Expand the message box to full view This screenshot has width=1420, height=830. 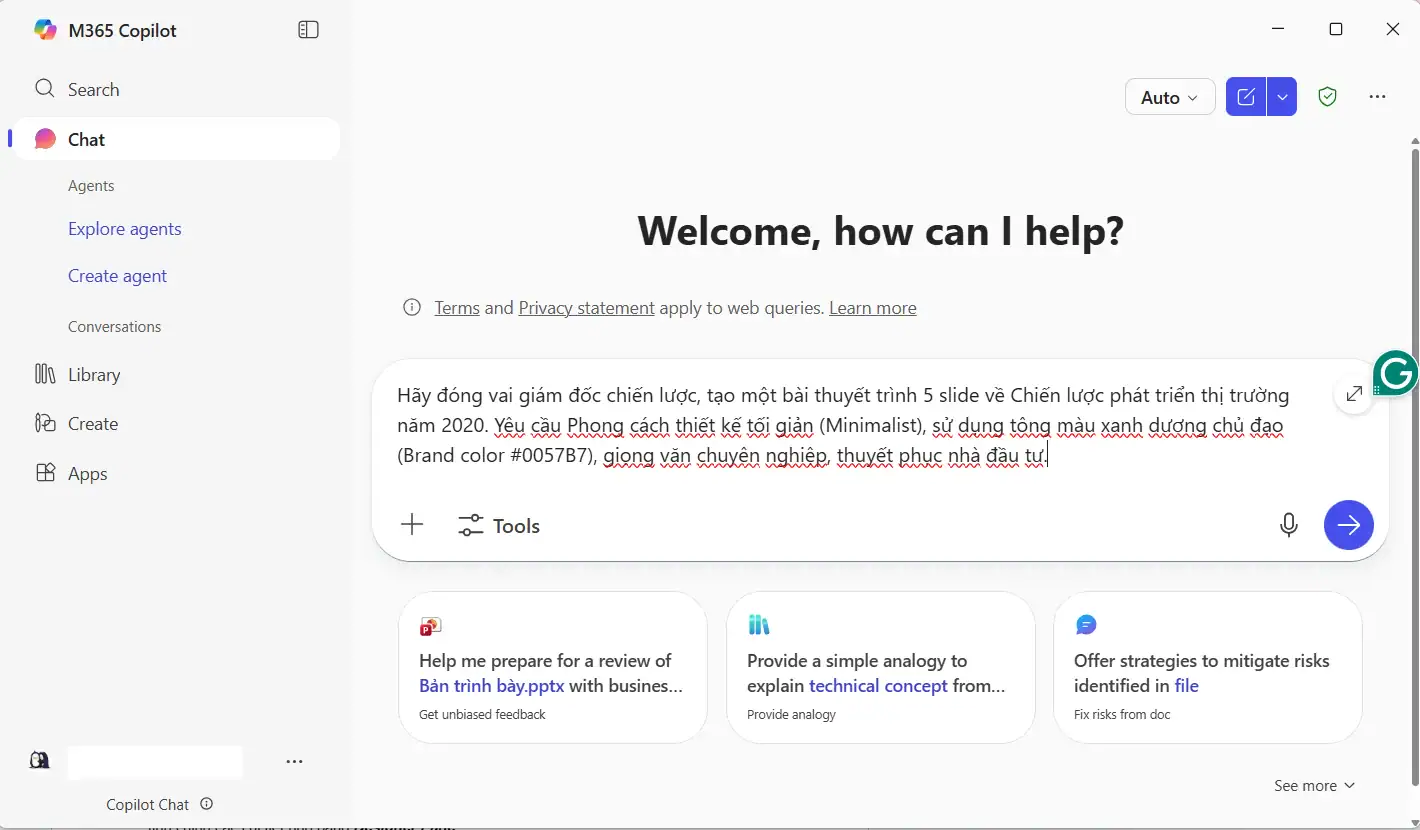tap(1354, 393)
